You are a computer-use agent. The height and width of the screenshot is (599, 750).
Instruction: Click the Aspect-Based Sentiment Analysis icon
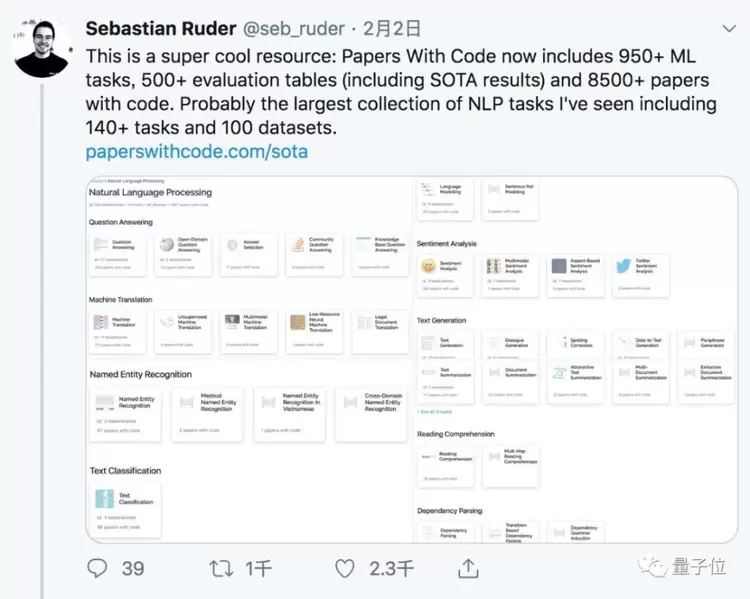559,267
